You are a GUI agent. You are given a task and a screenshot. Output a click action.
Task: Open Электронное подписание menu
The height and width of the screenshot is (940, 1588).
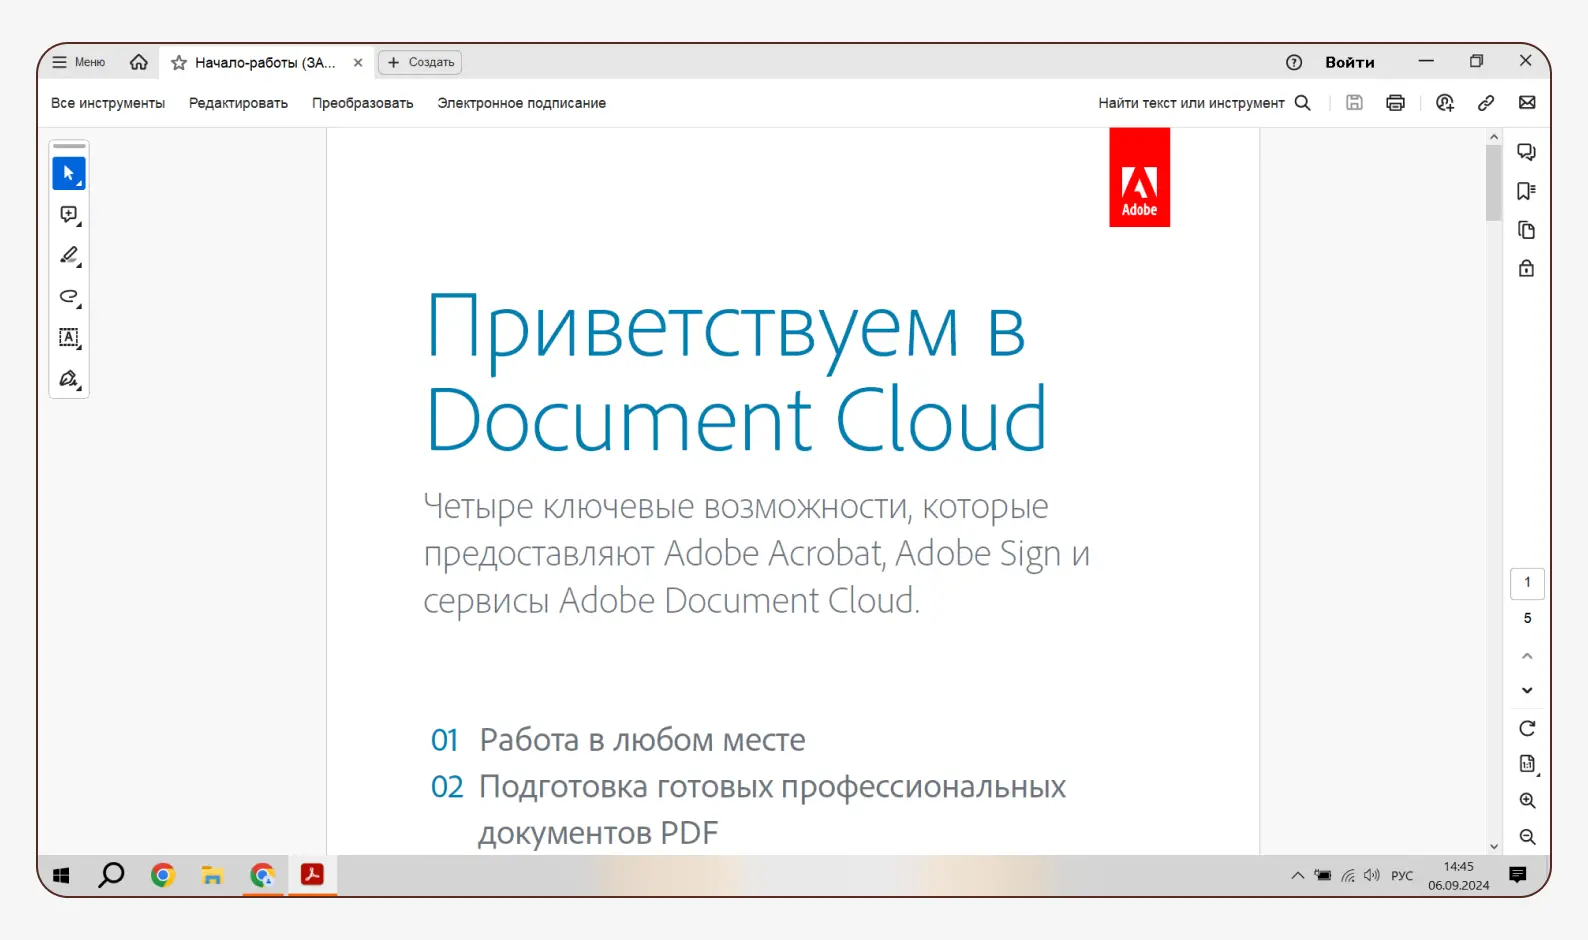point(521,103)
